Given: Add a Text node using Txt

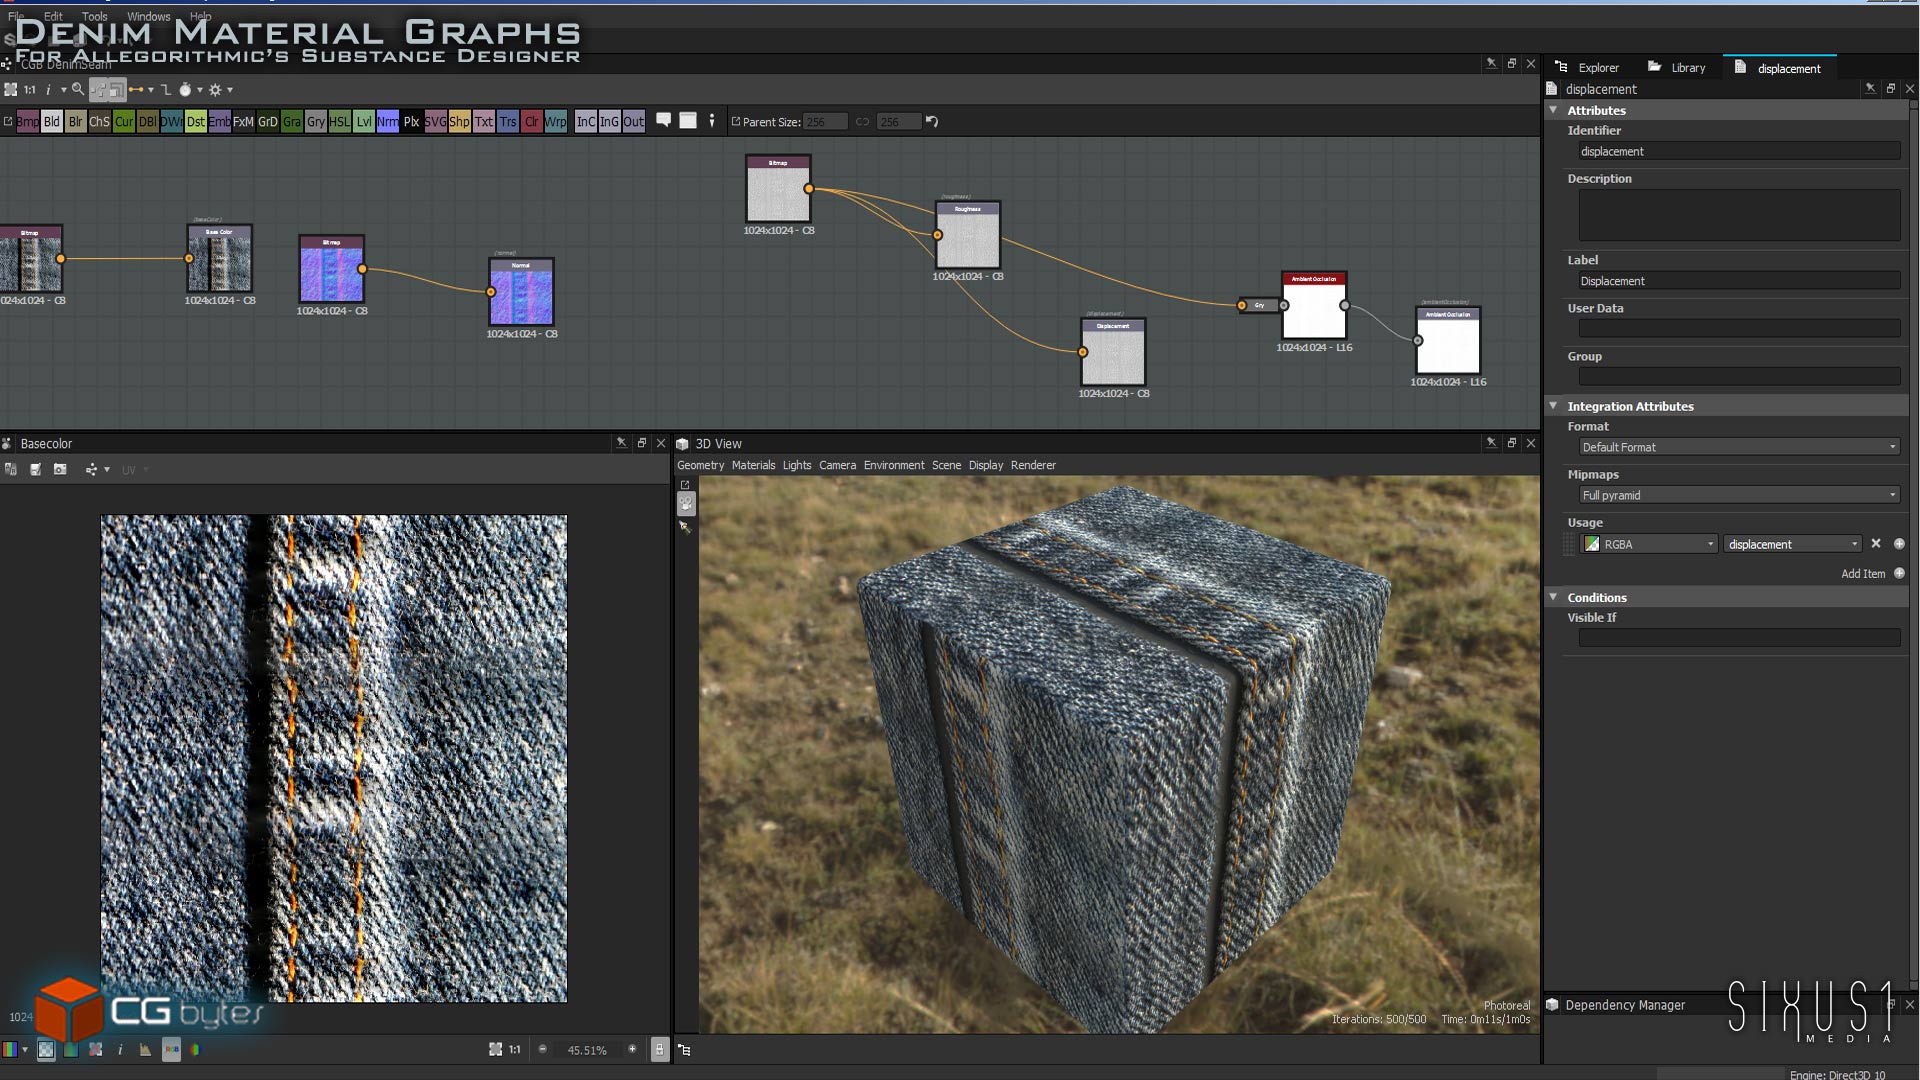Looking at the screenshot, I should (x=484, y=122).
